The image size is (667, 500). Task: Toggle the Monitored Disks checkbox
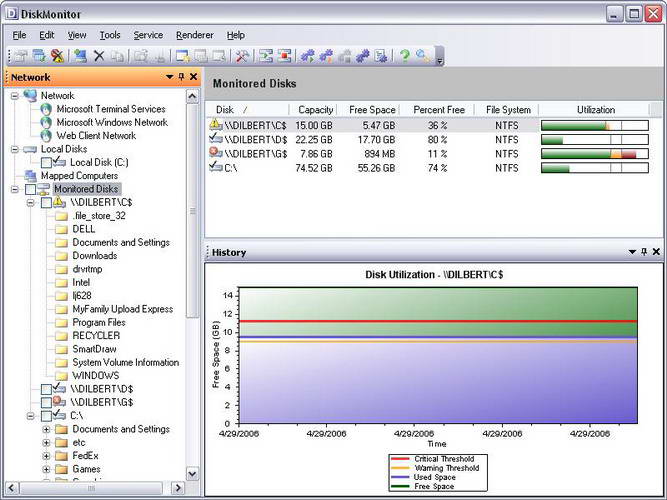(x=31, y=189)
